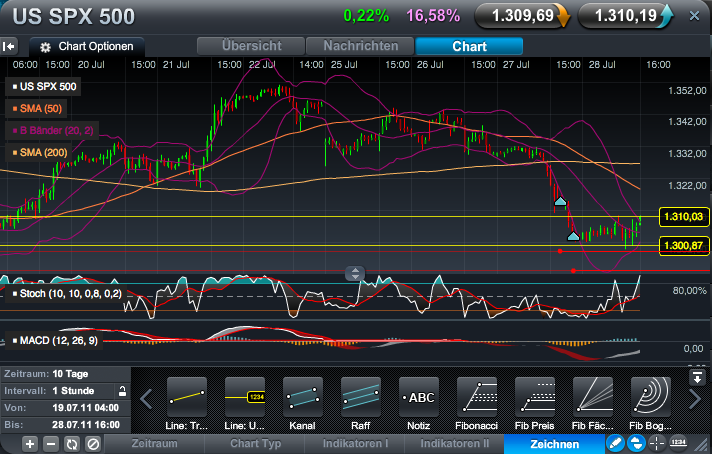Activate the pencil drawing mode icon
Screen dimensions: 712x454
pyautogui.click(x=615, y=443)
